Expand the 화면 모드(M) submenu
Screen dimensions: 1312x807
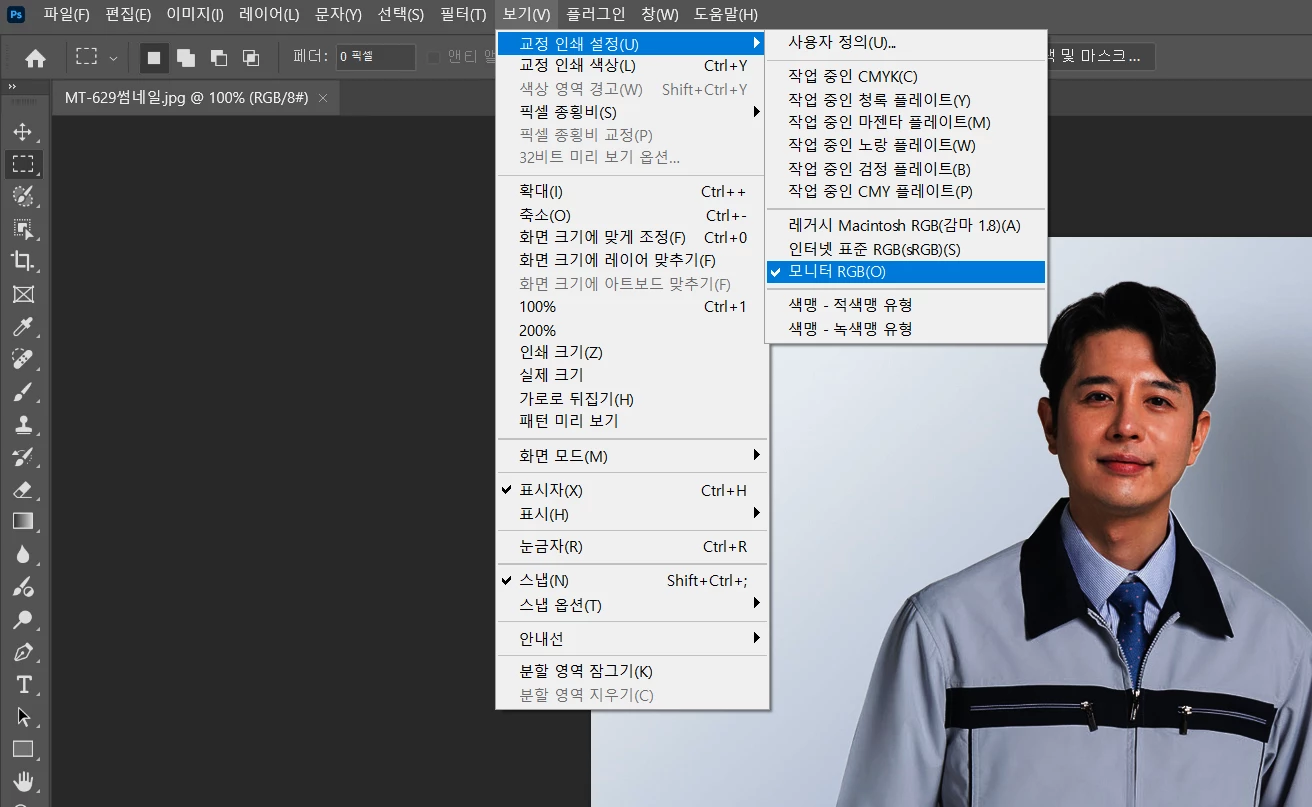(x=633, y=456)
